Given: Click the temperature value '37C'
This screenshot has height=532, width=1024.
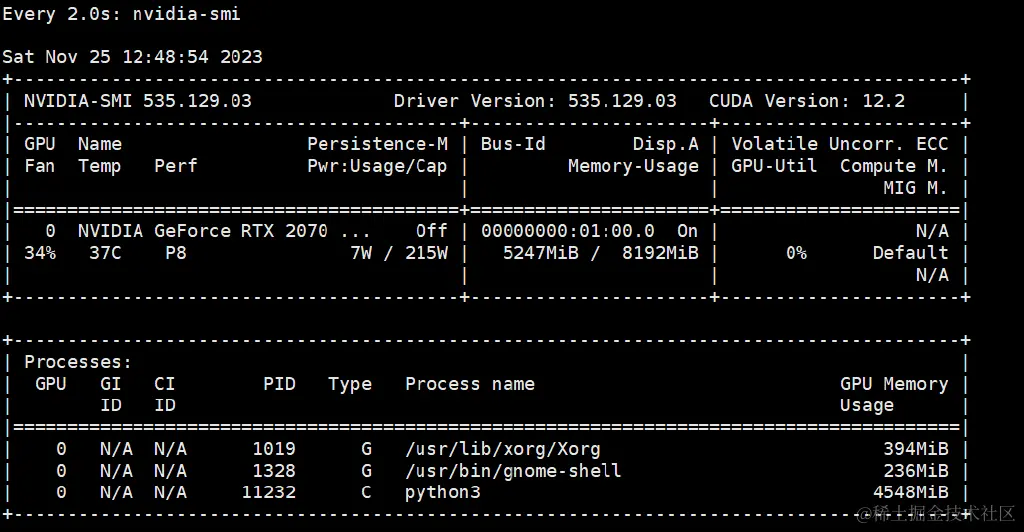Looking at the screenshot, I should coord(105,253).
